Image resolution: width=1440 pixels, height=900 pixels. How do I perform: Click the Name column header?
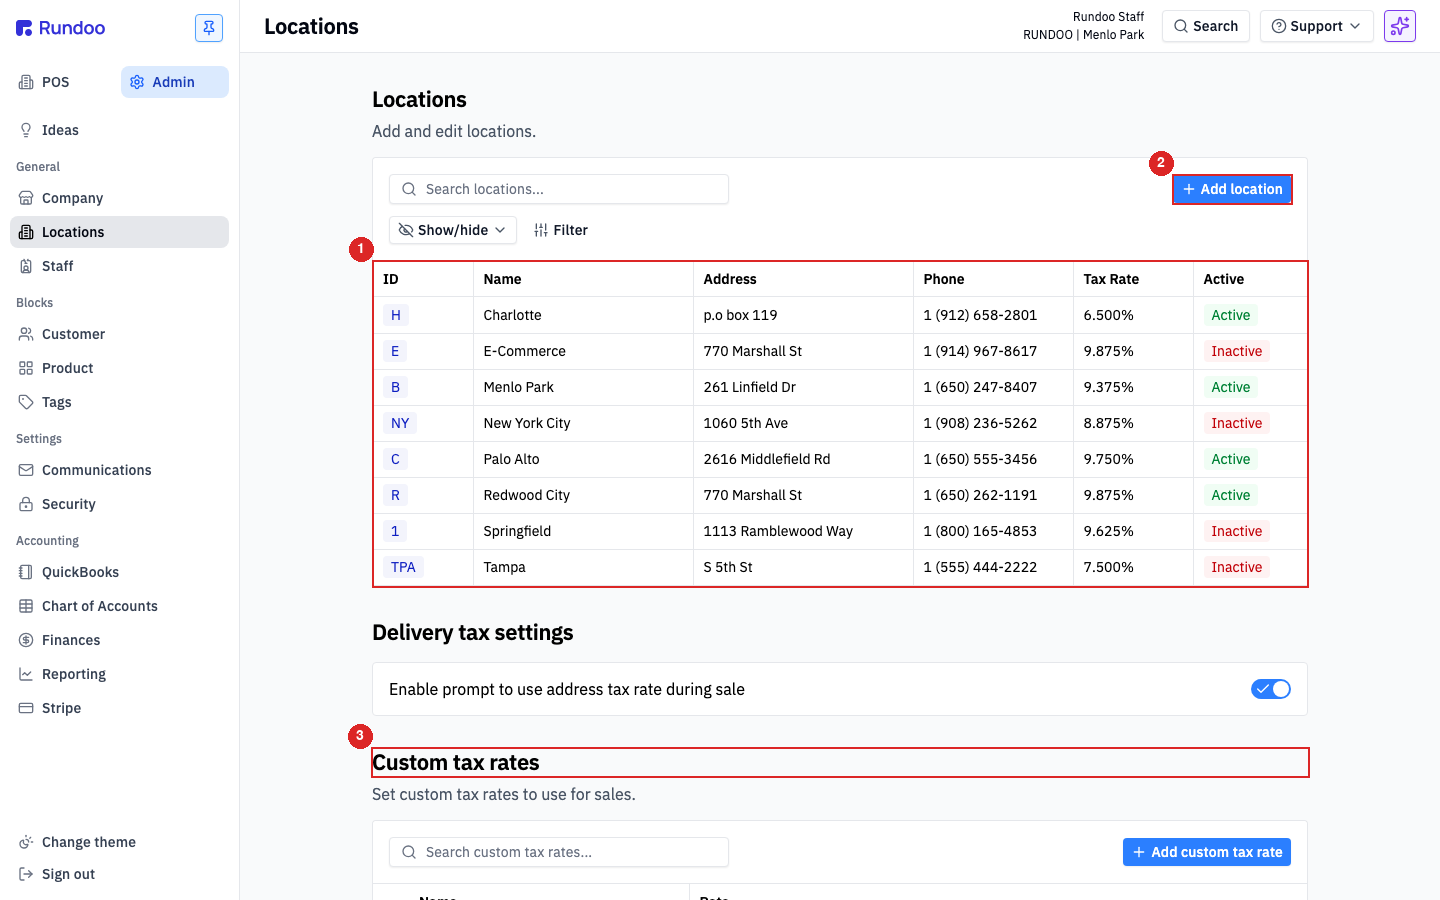pyautogui.click(x=583, y=279)
